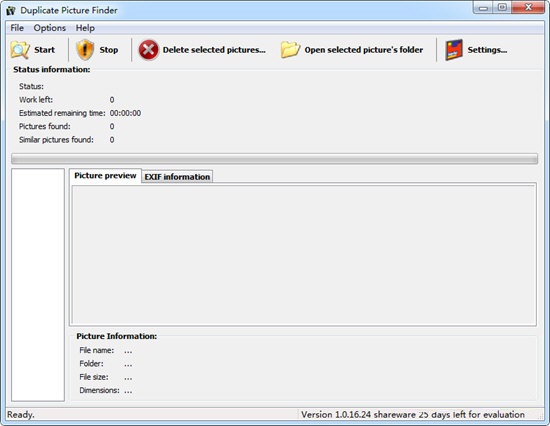Switch to the EXIF information tab

pyautogui.click(x=177, y=177)
